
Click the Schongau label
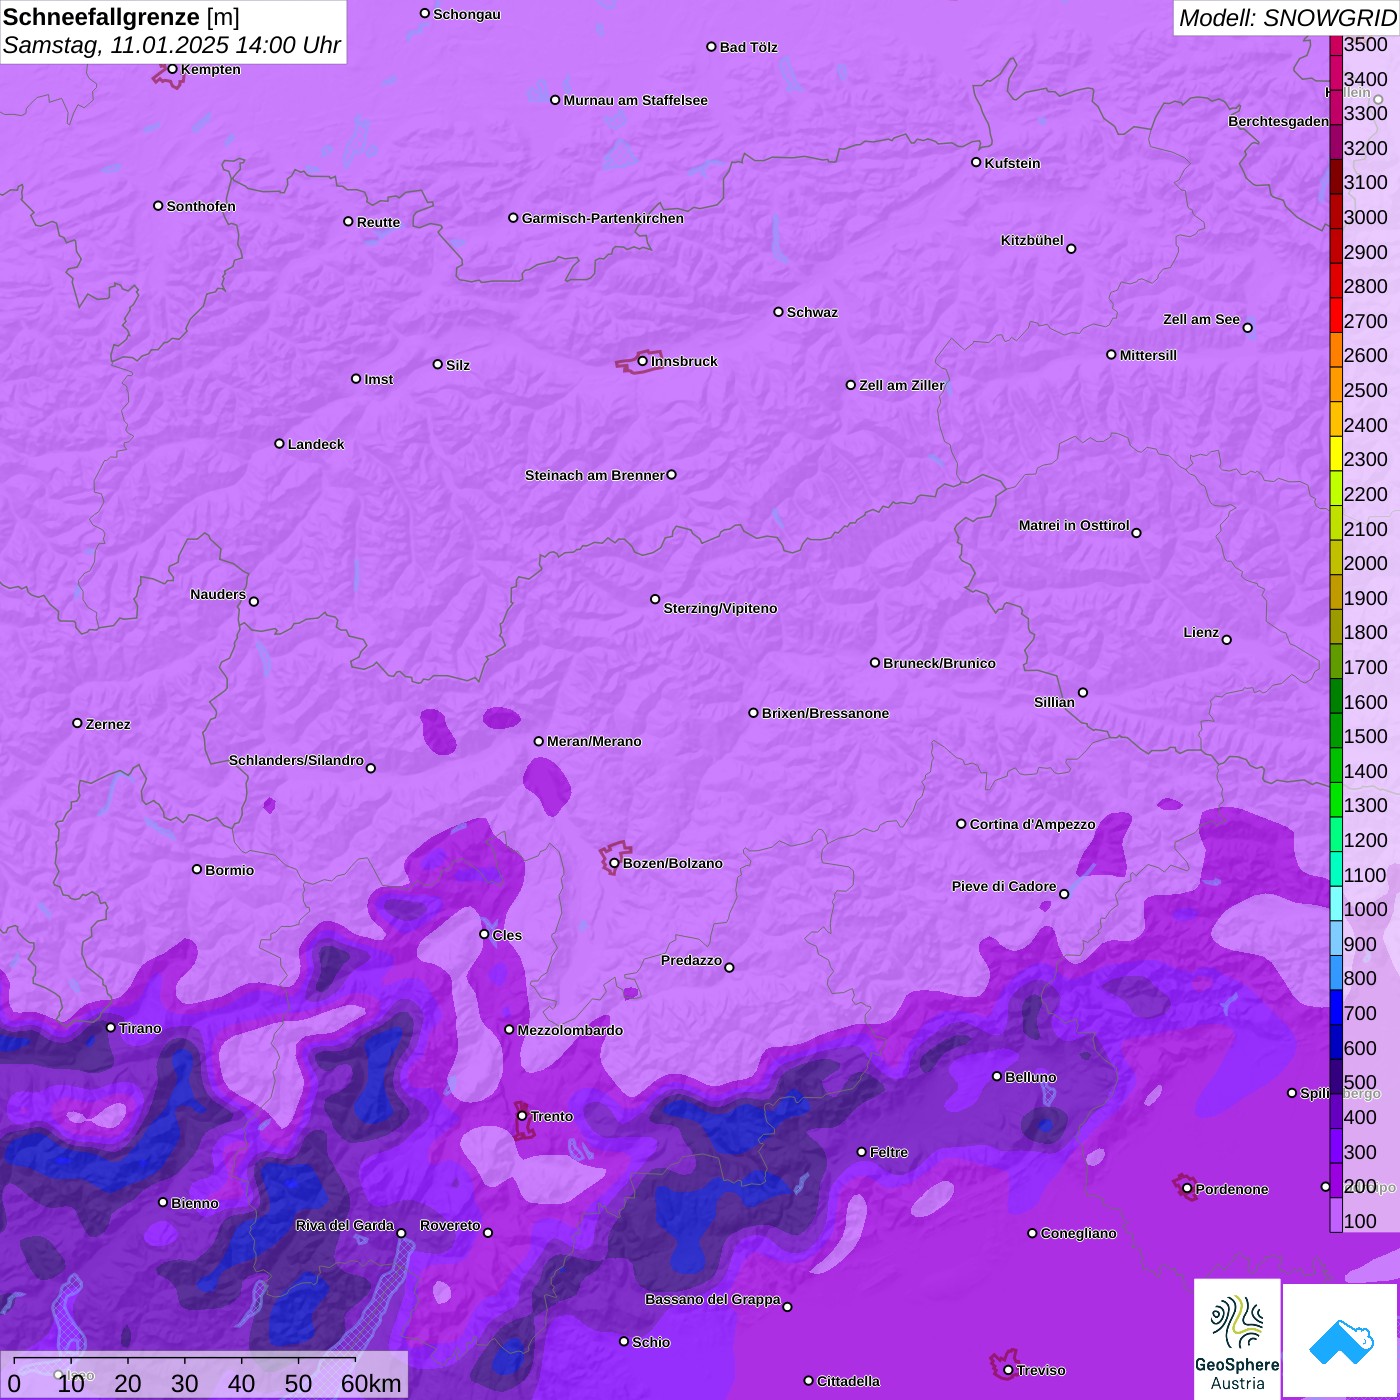(x=466, y=14)
